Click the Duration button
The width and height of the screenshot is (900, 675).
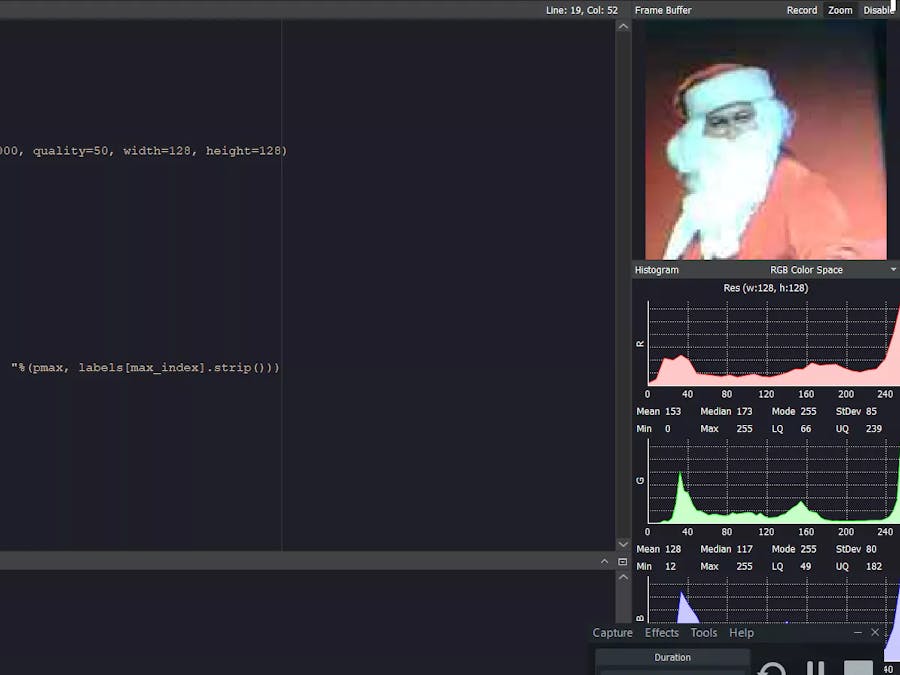click(x=672, y=657)
